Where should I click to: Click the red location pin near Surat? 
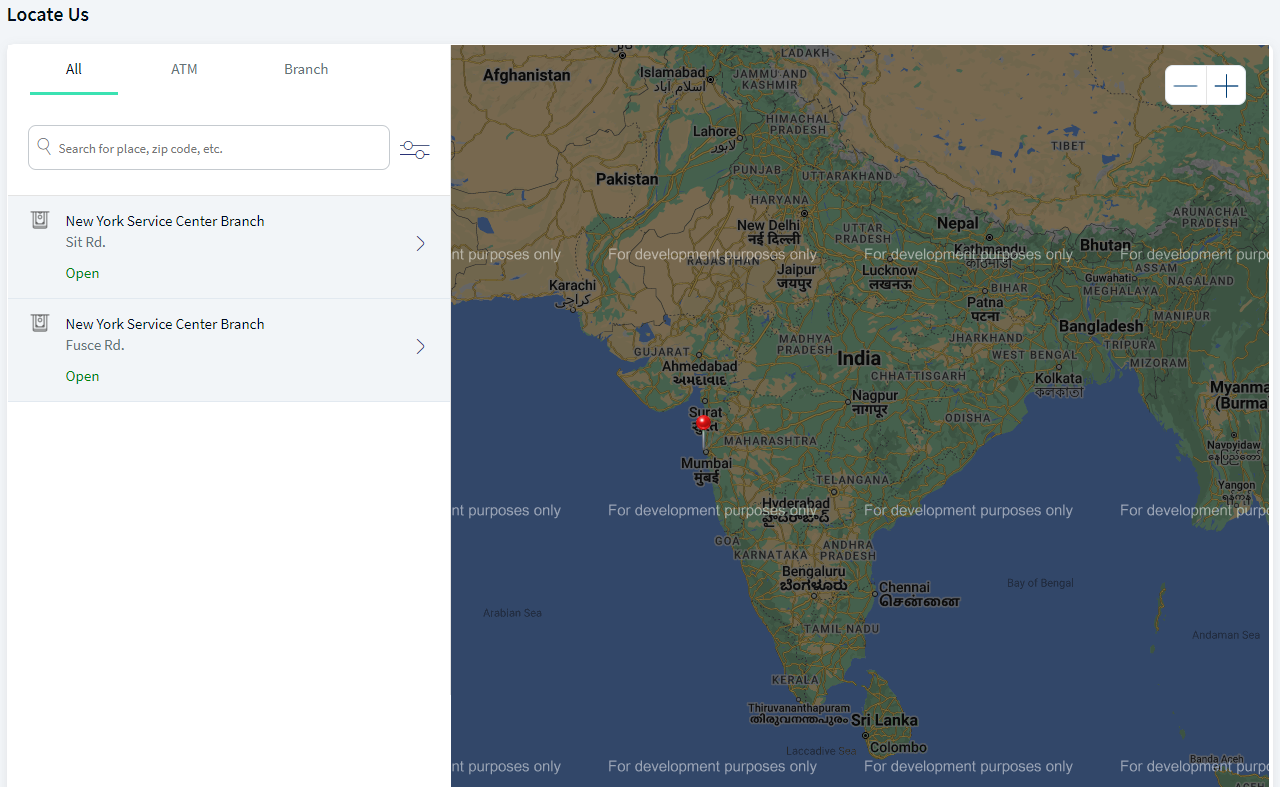(x=703, y=430)
